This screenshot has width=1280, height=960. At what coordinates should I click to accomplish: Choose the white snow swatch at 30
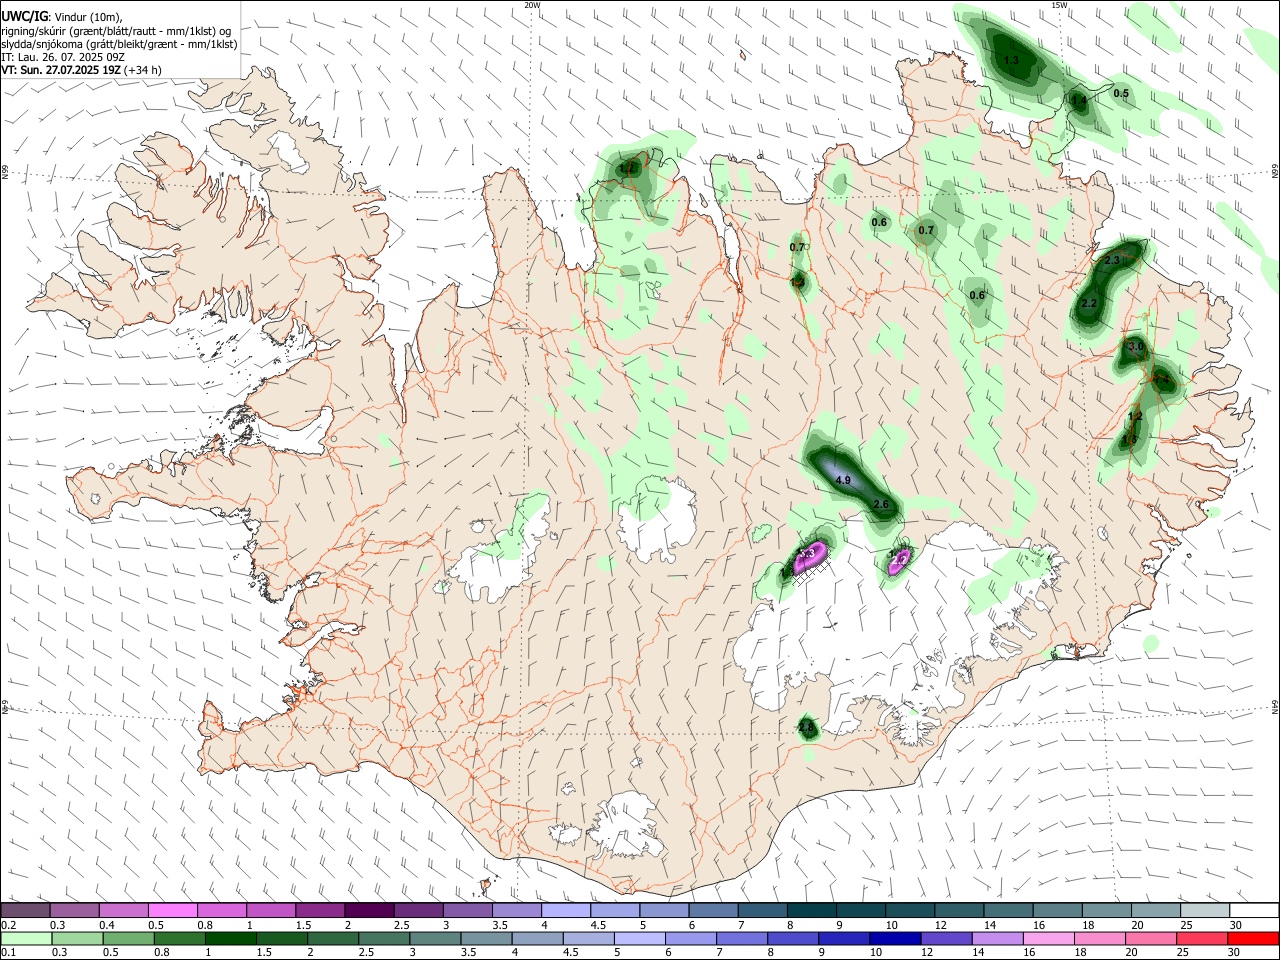[x=1254, y=910]
